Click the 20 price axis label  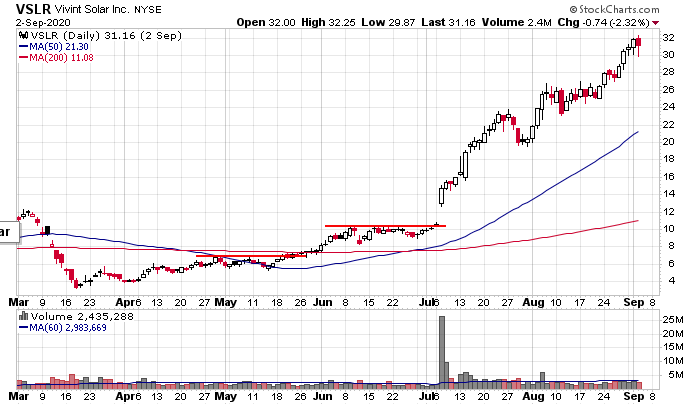pyautogui.click(x=668, y=142)
